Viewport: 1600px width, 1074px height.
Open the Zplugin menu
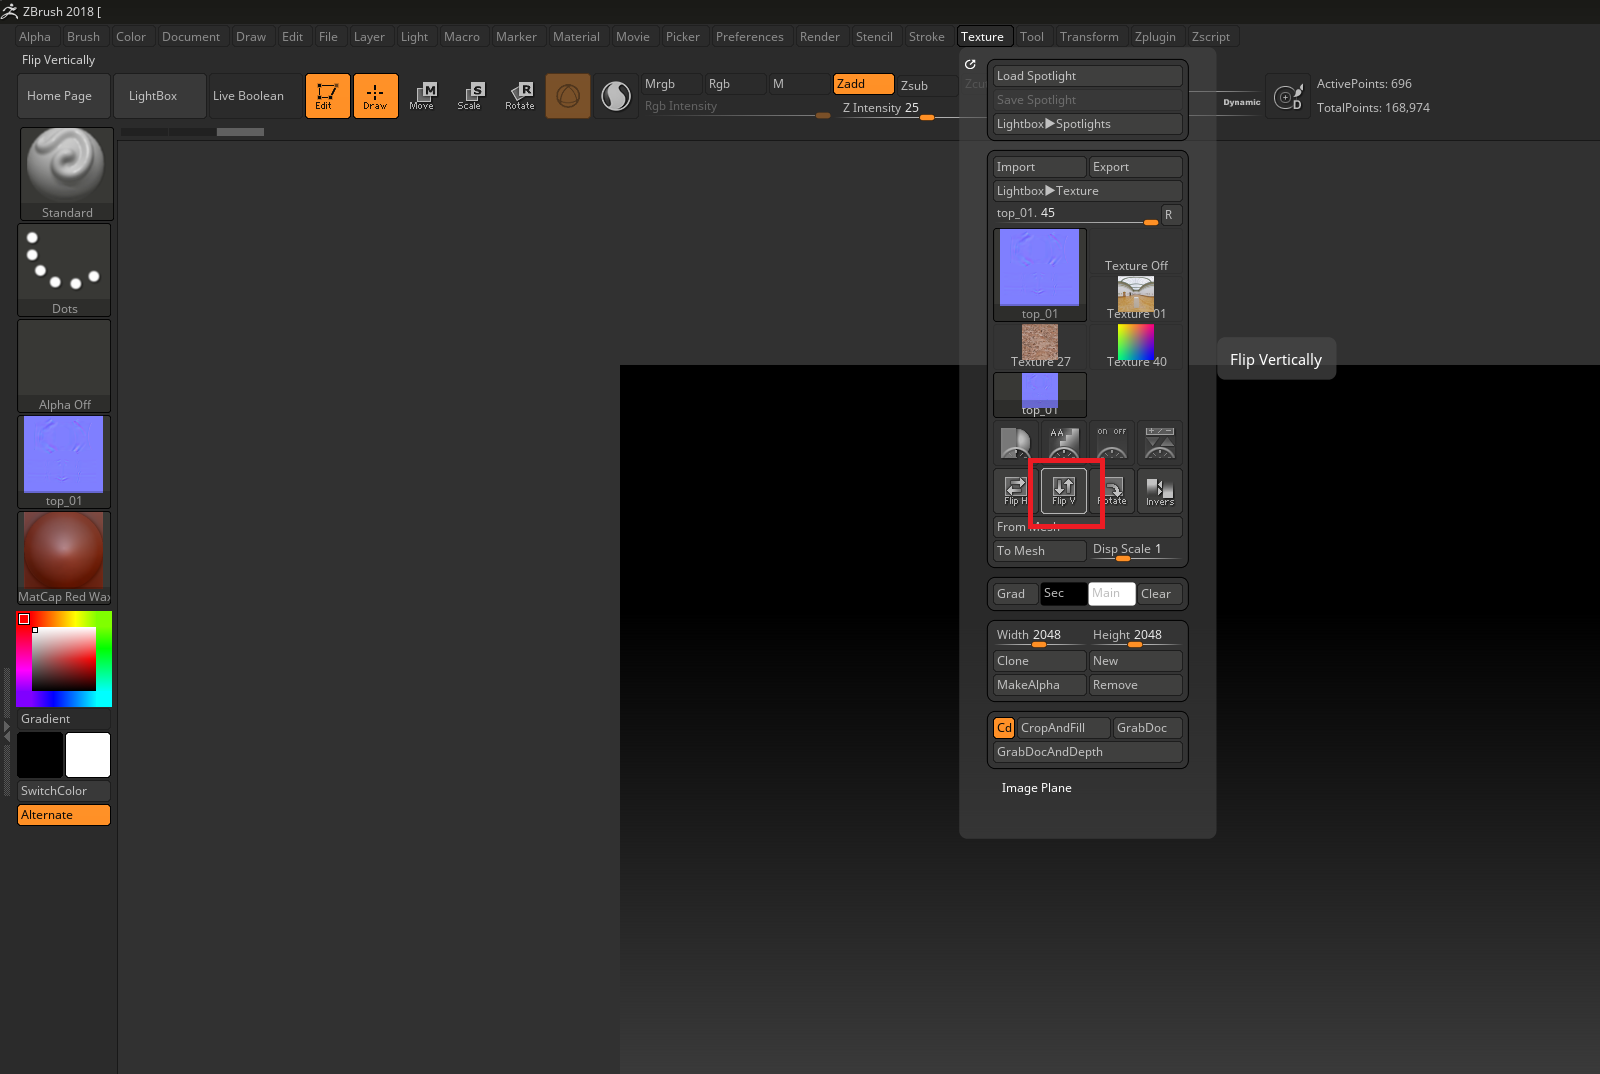point(1156,37)
